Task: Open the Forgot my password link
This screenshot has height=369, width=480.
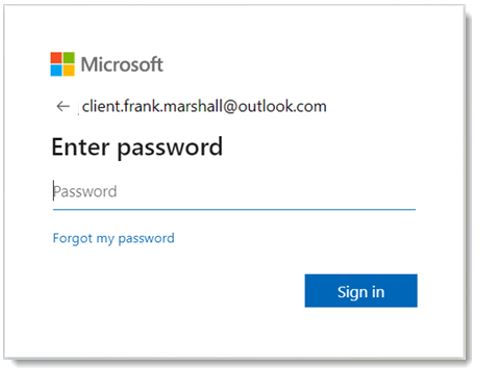Action: click(114, 239)
